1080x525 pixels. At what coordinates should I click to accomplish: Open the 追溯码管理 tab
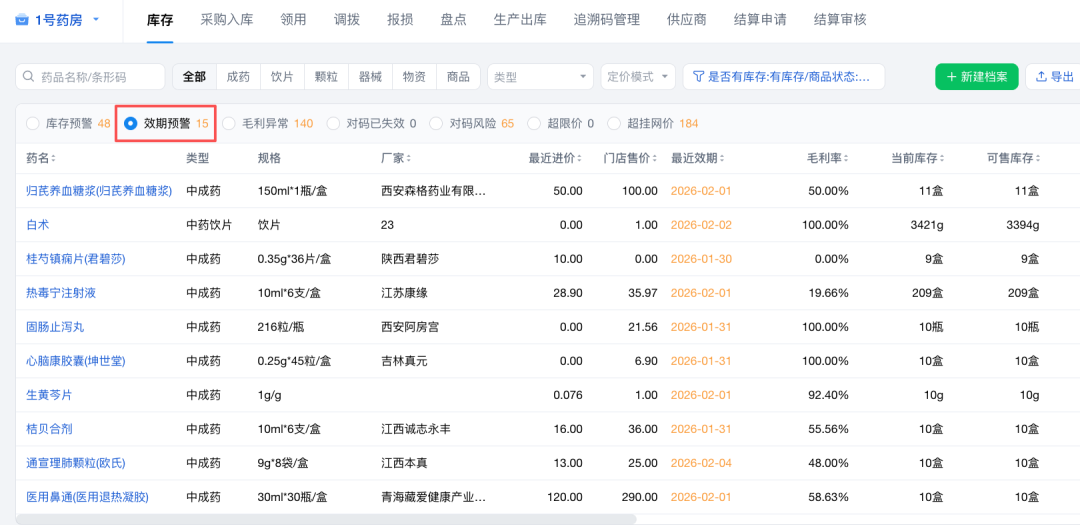(x=606, y=20)
